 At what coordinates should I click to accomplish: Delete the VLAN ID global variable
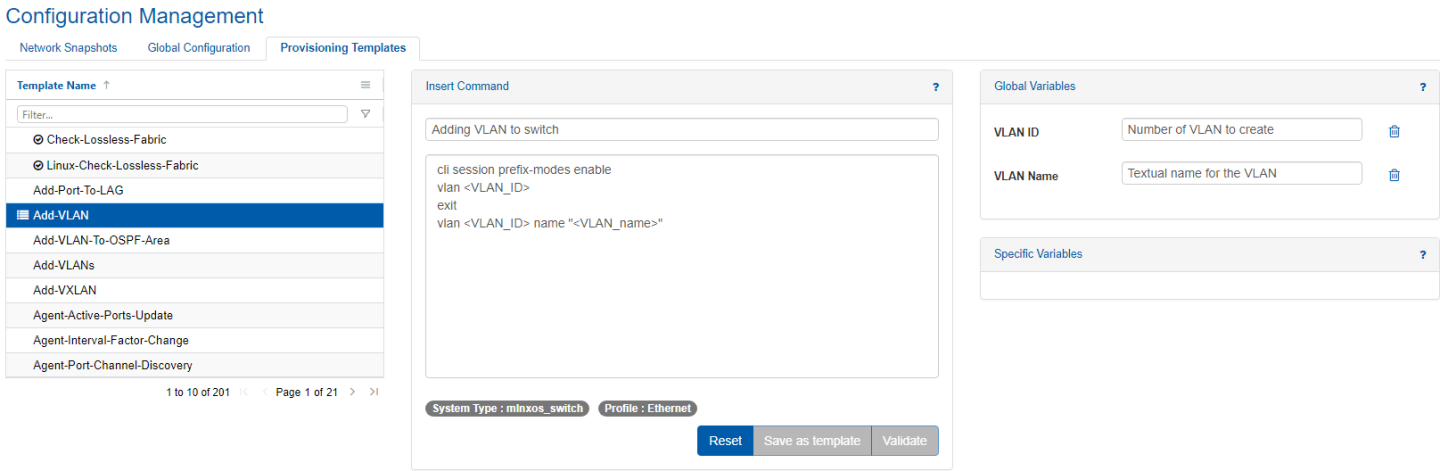(1394, 131)
